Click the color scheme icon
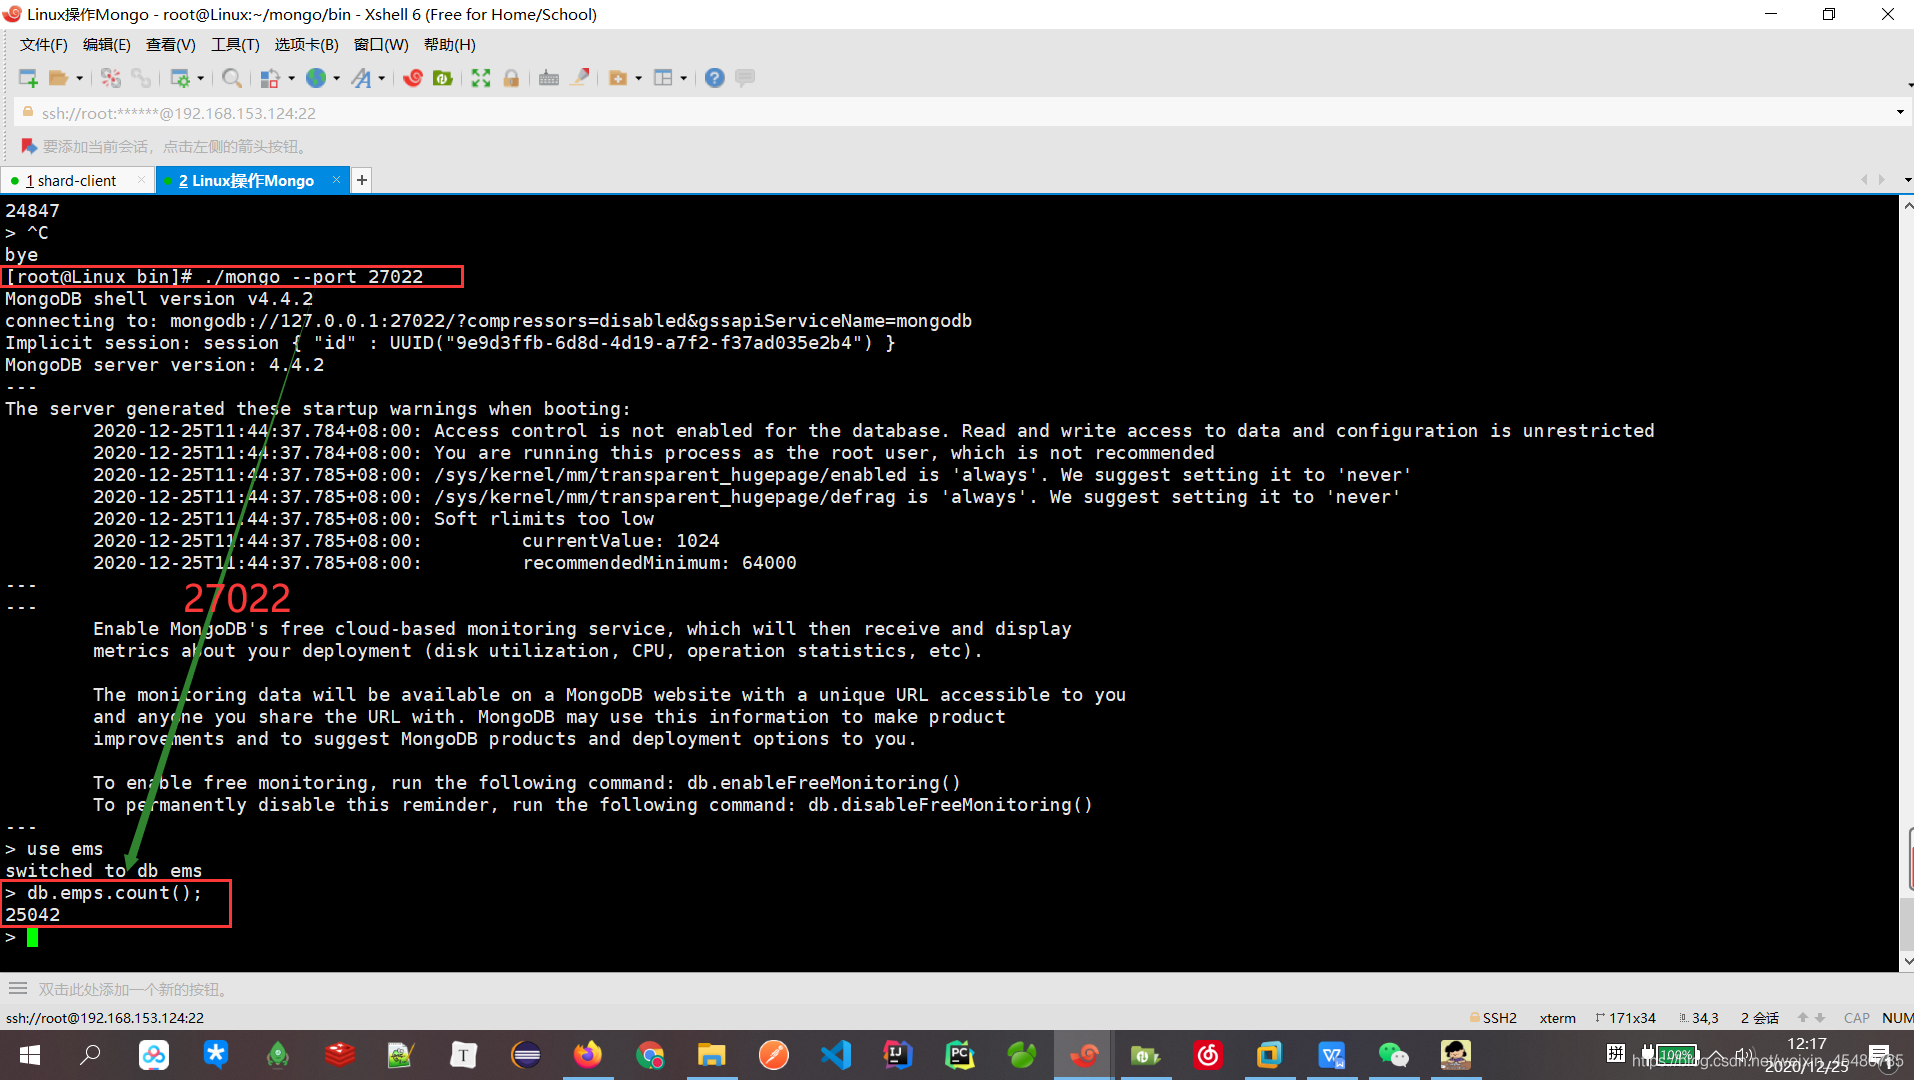This screenshot has height=1080, width=1914. click(x=270, y=78)
